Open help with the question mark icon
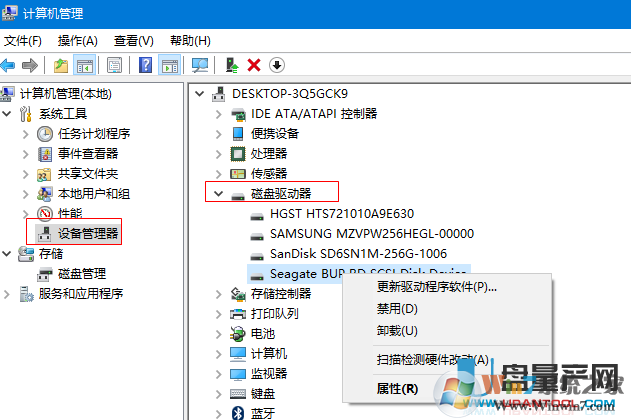Screen dimensions: 631x420 [x=146, y=65]
